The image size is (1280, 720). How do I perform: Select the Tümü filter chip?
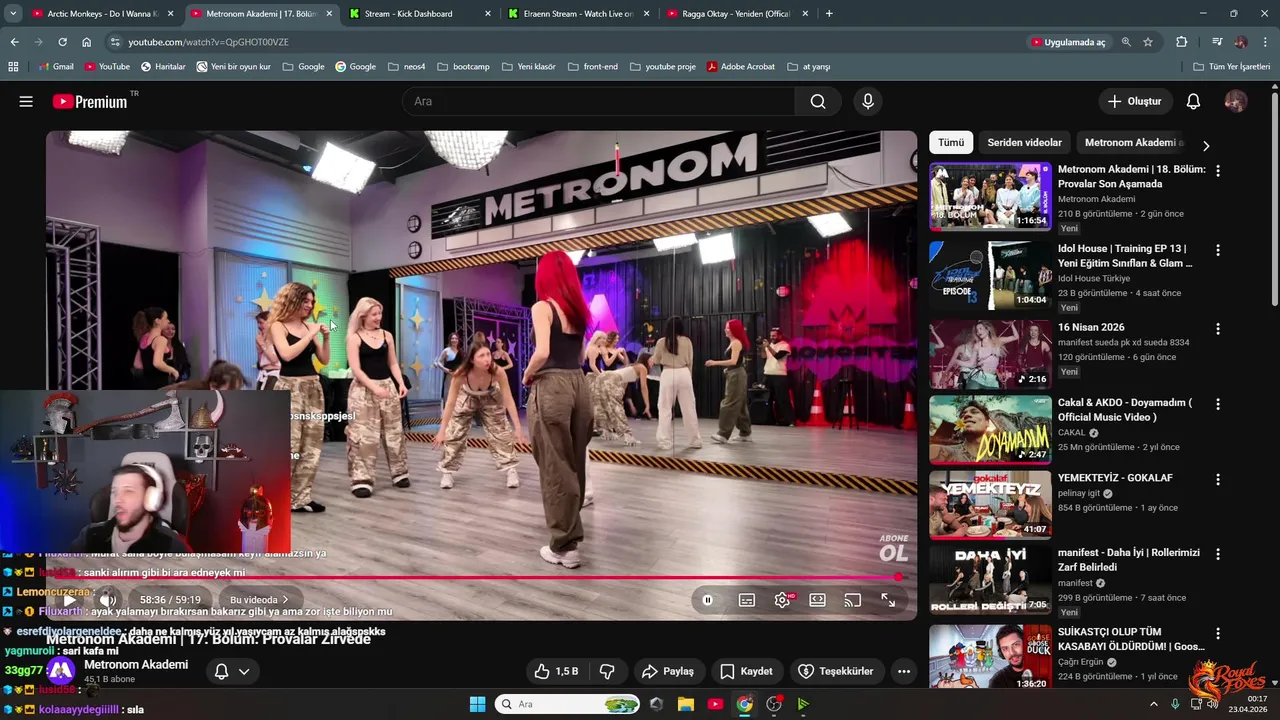point(951,142)
